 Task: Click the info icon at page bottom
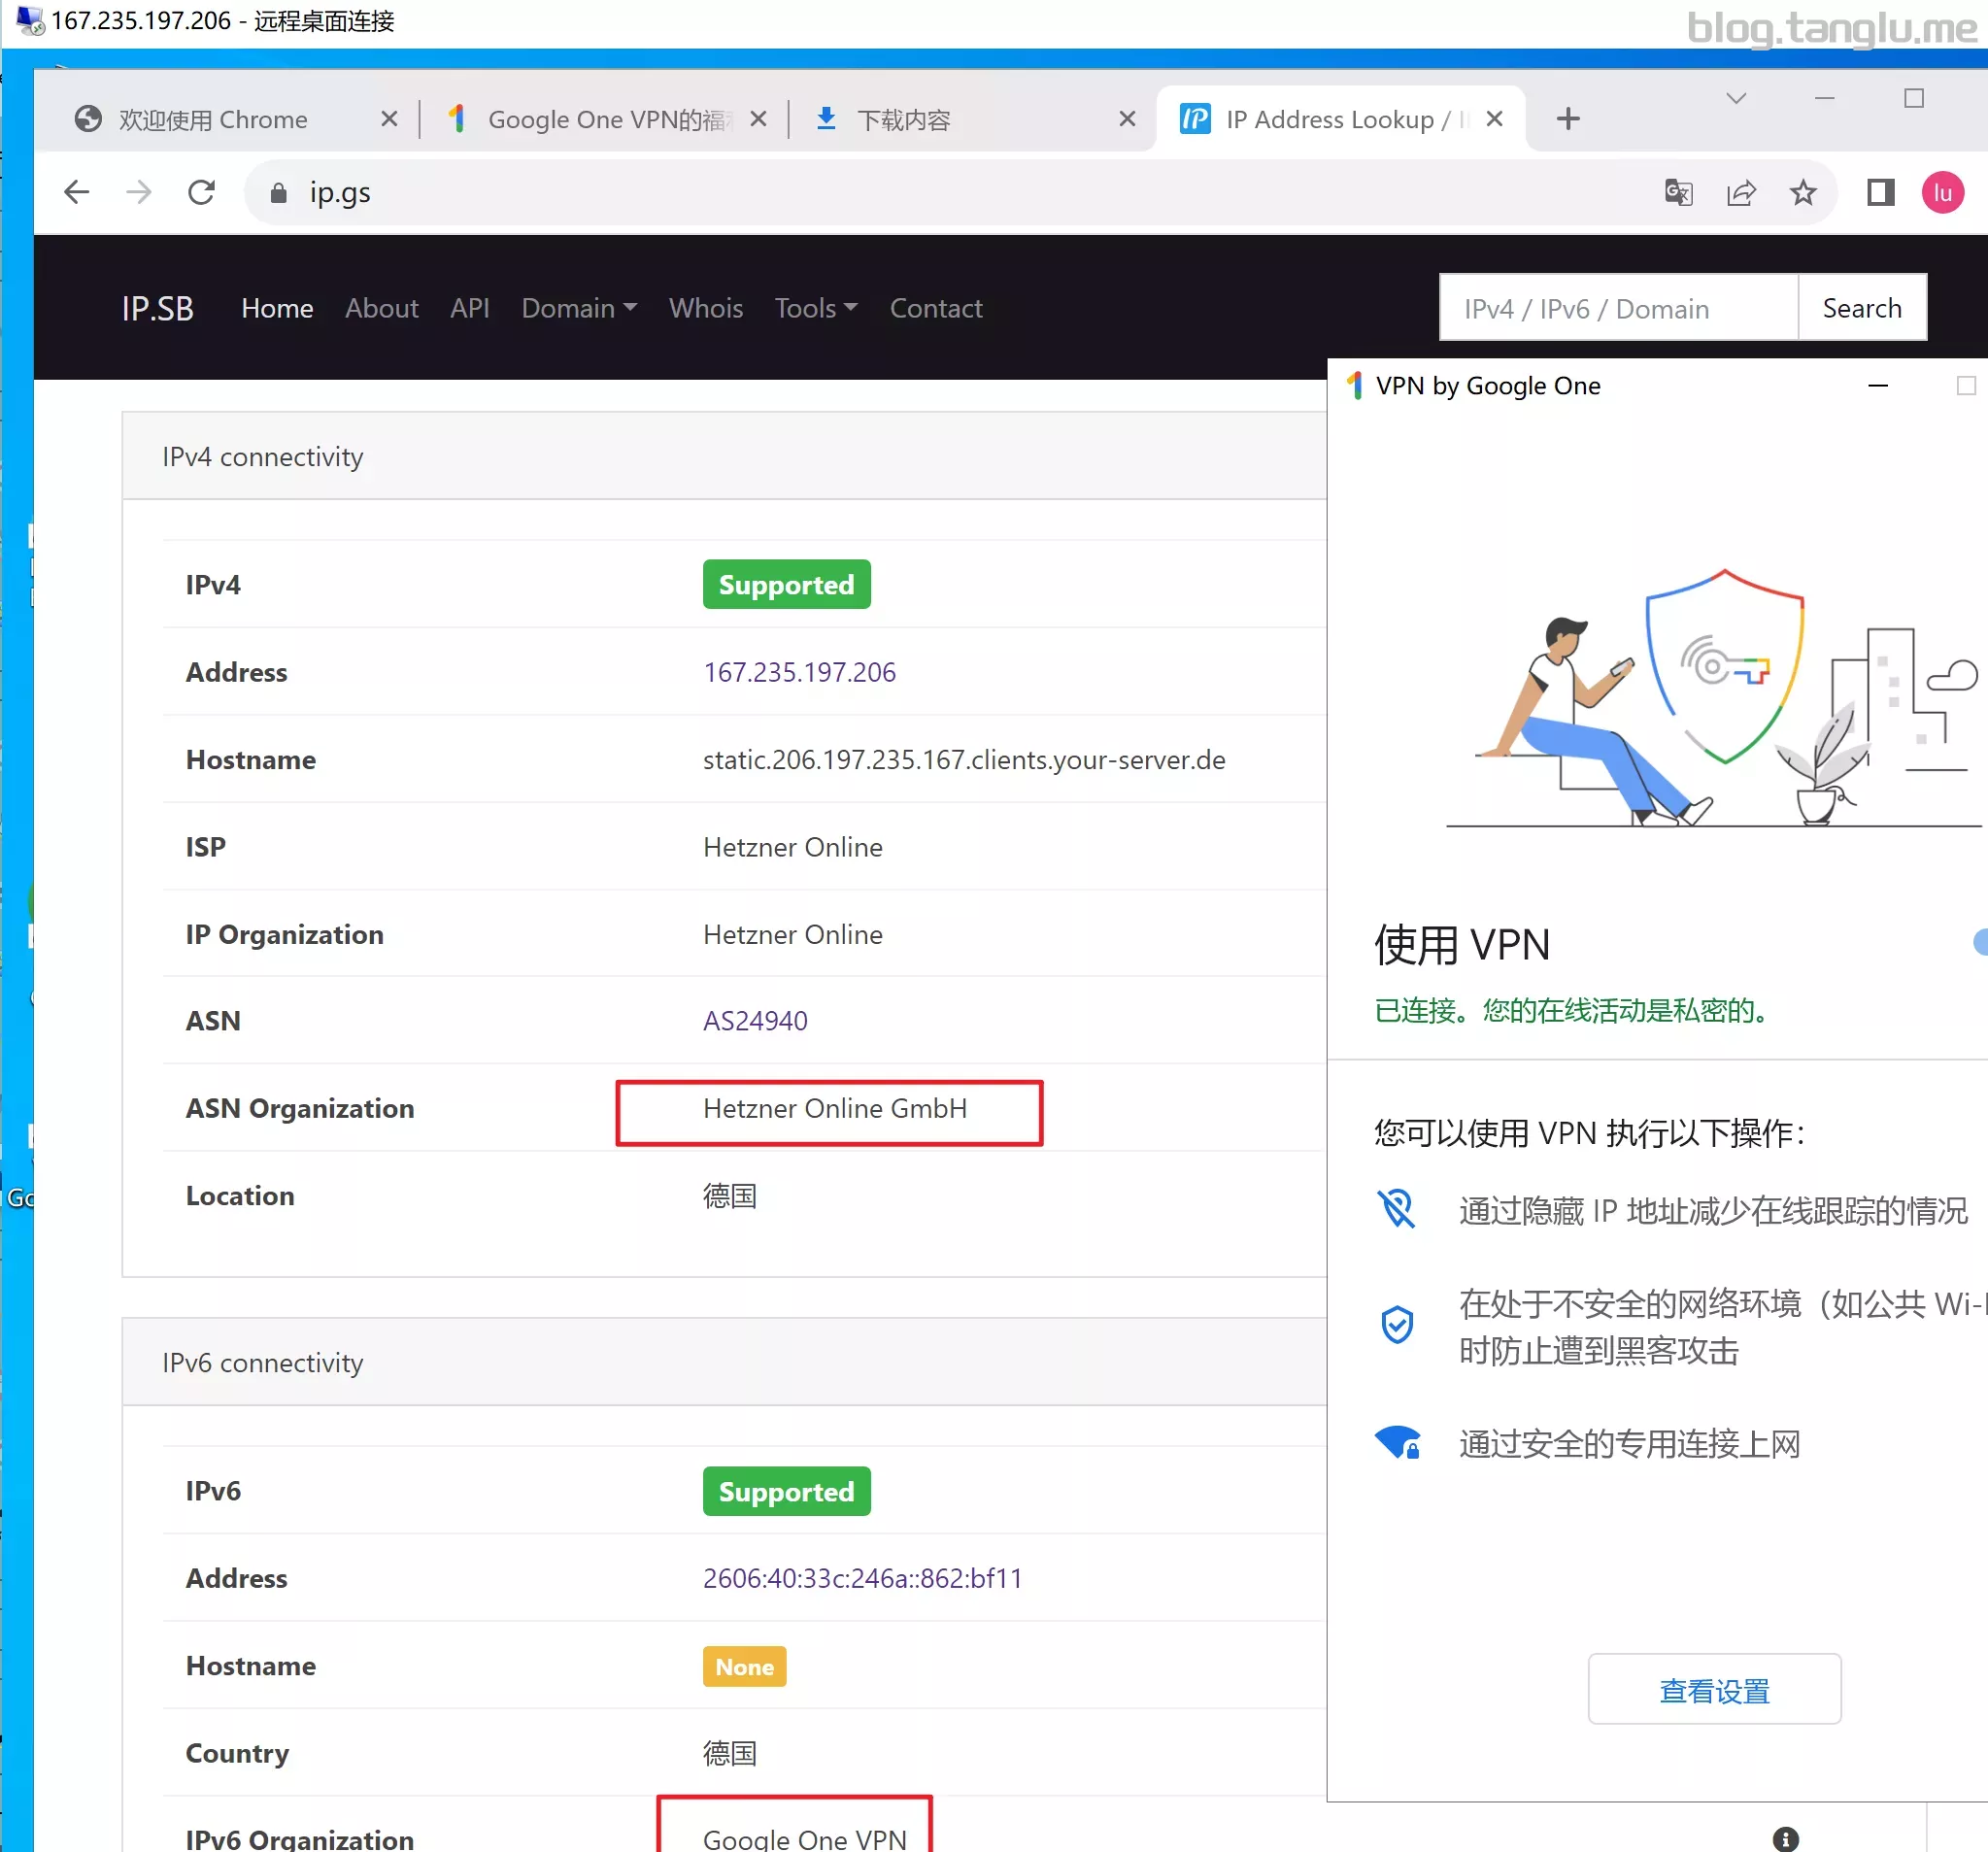click(1785, 1838)
